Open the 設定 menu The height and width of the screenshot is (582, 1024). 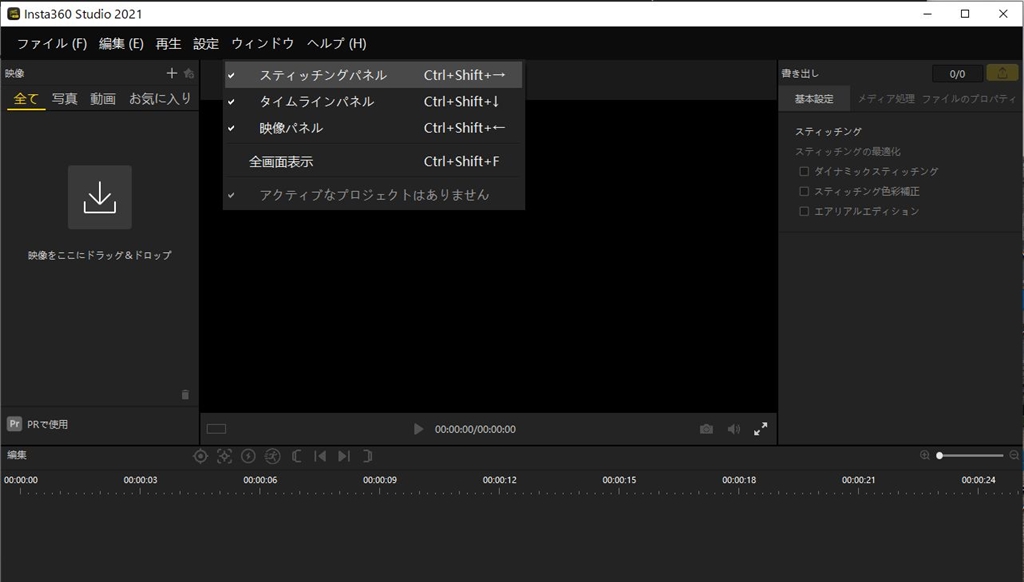tap(206, 44)
